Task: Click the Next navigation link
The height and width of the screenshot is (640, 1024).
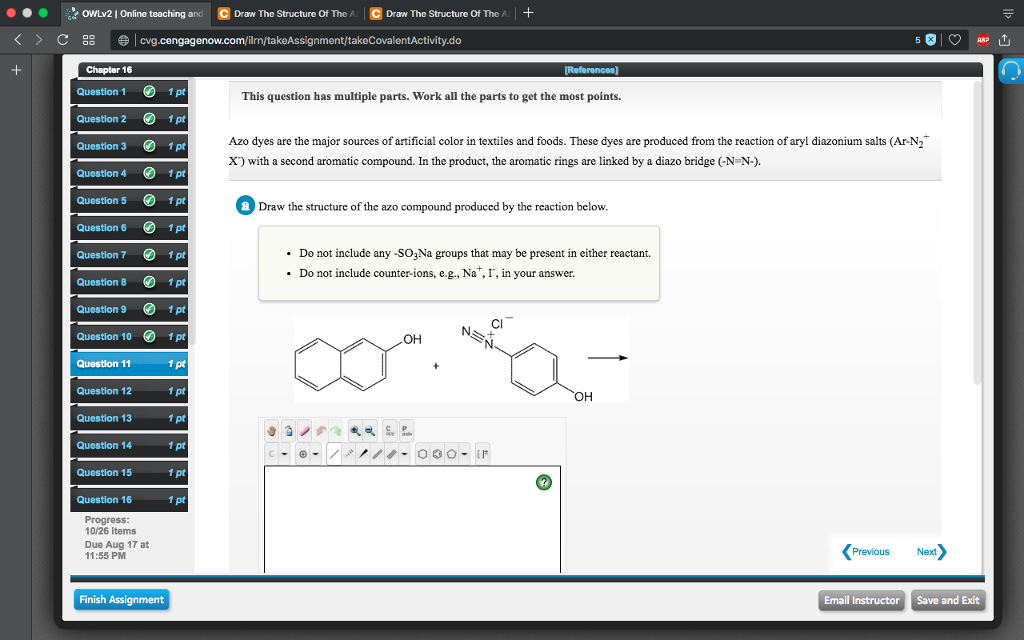Action: coord(927,551)
